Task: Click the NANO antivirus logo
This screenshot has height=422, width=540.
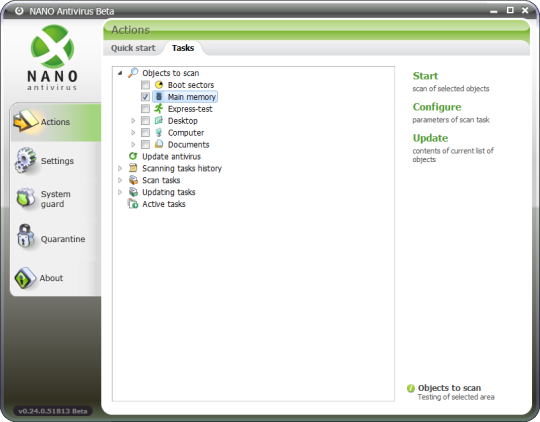Action: (52, 57)
